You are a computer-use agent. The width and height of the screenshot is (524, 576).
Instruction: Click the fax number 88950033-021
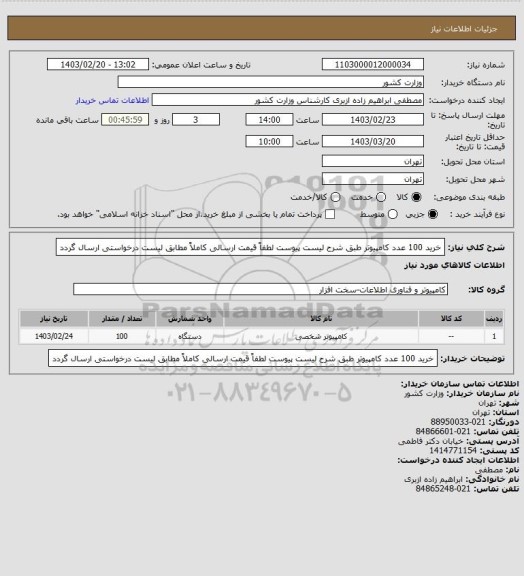(x=458, y=422)
